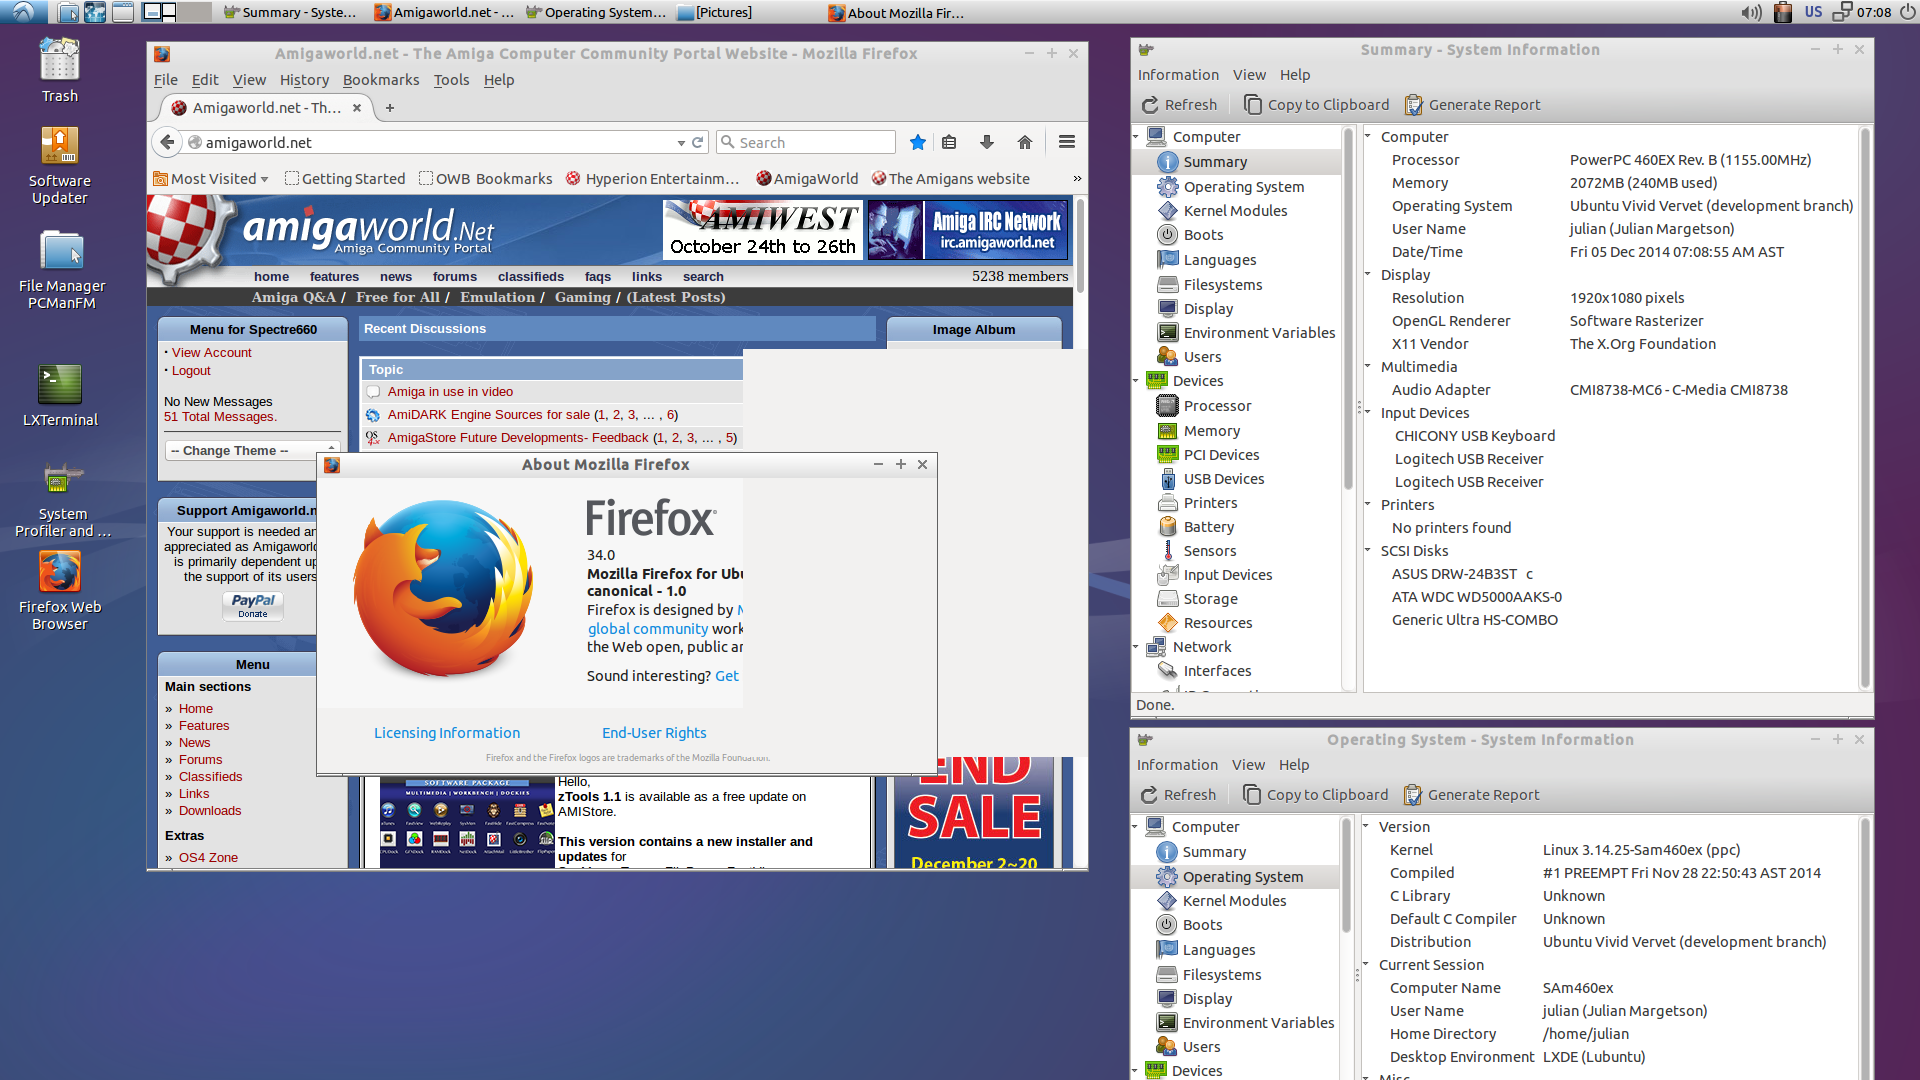Click the Firefox bookmark star icon
The image size is (1920, 1080).
click(917, 142)
